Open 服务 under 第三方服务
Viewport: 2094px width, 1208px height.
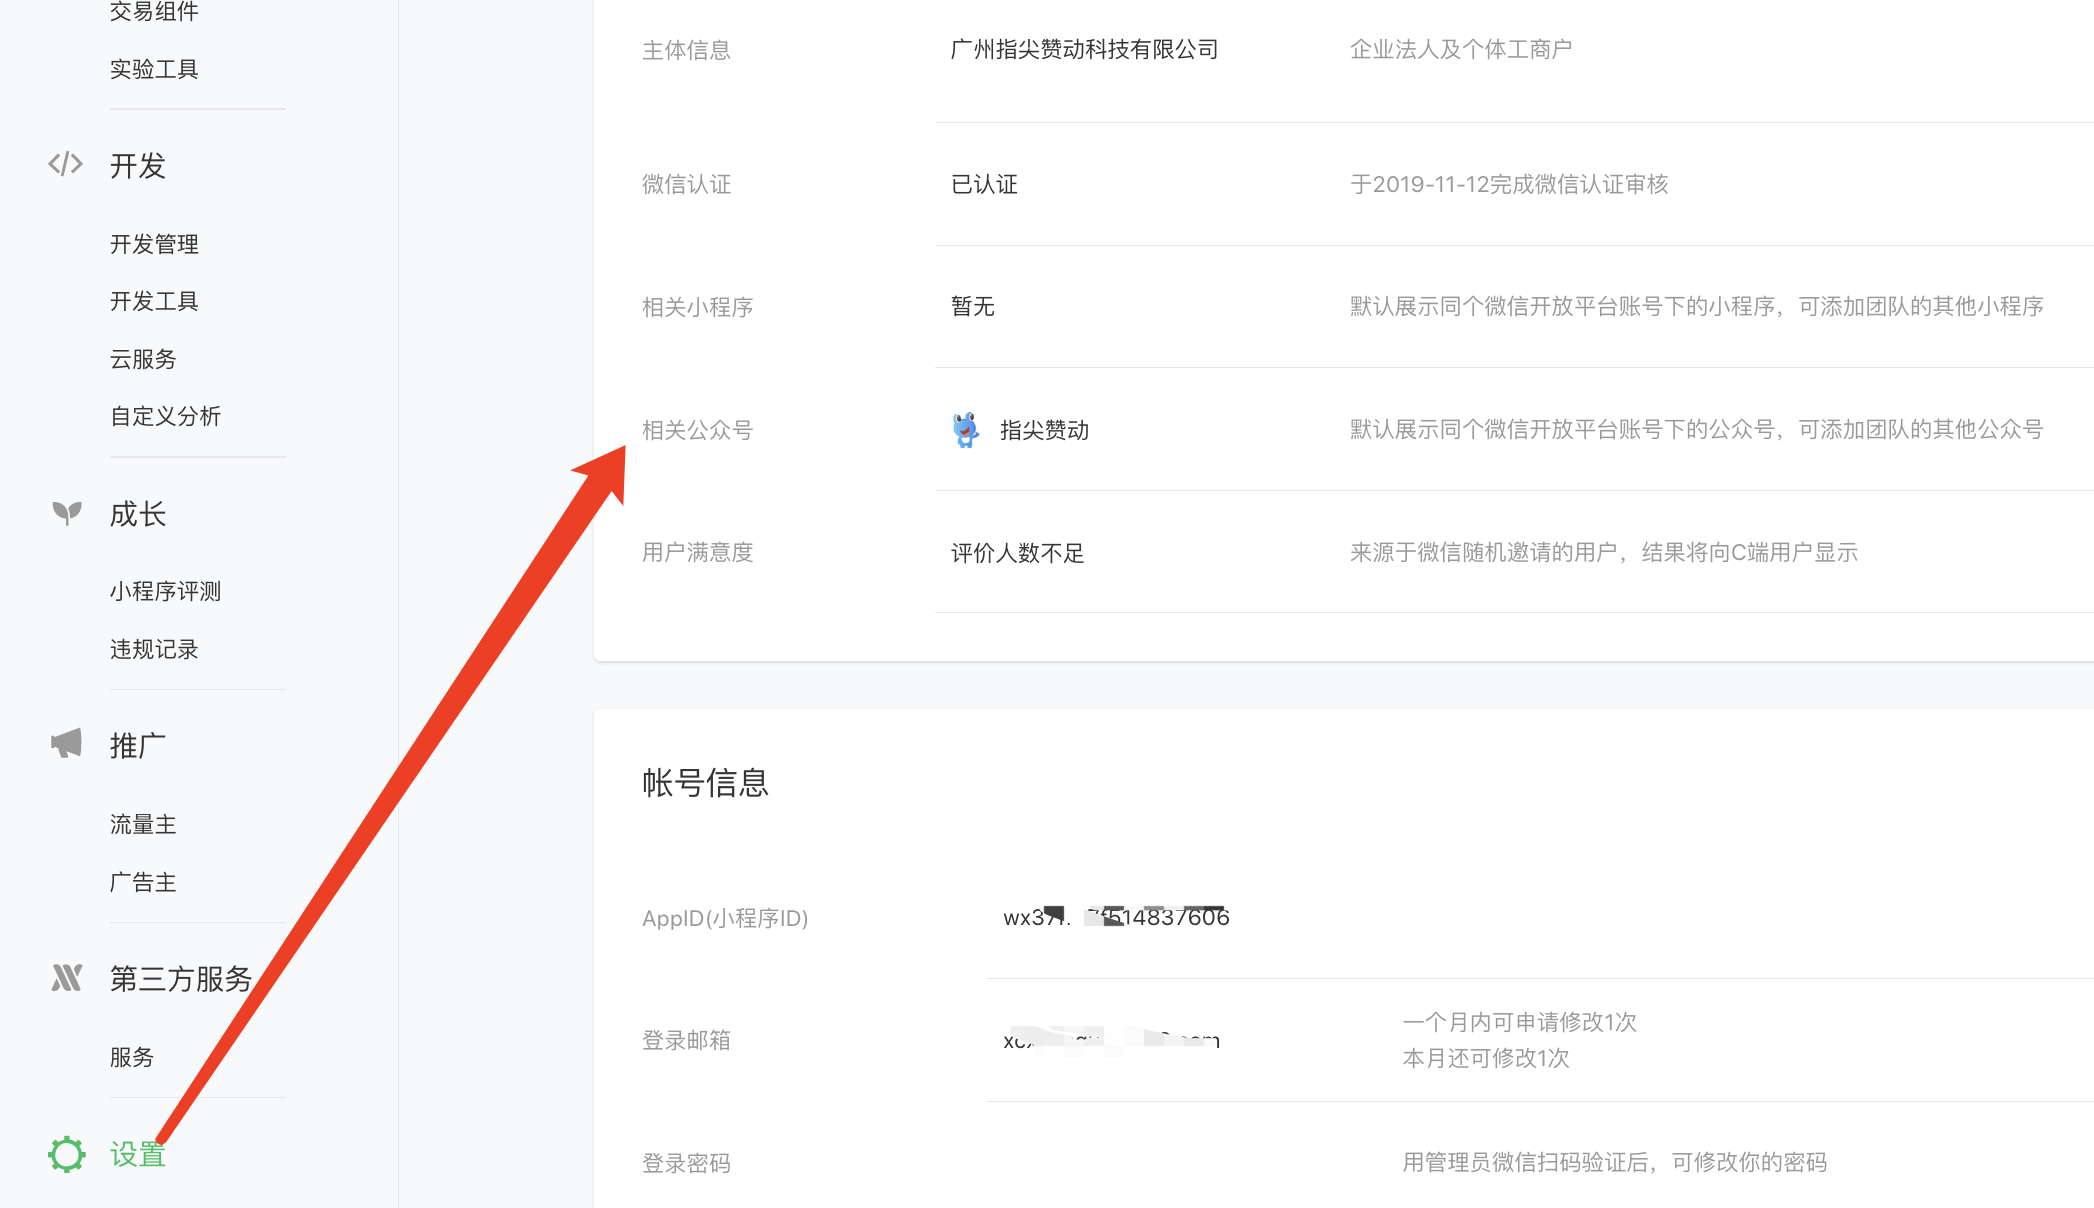click(x=132, y=1057)
